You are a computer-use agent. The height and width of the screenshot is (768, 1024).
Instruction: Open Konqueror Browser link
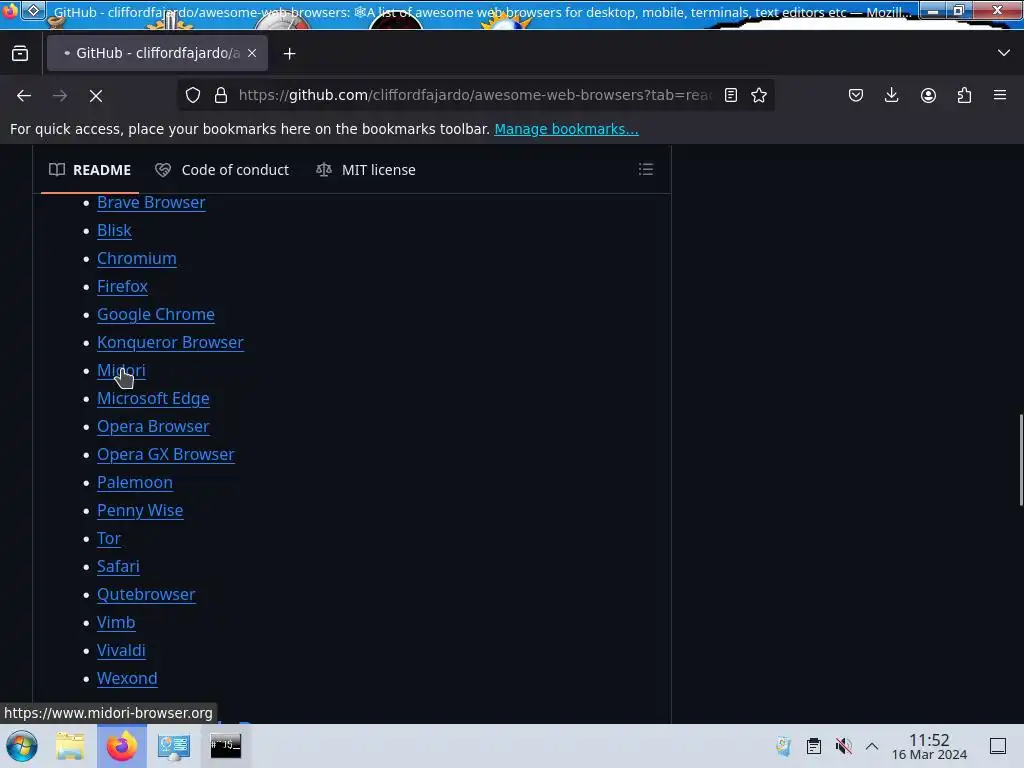pos(170,343)
